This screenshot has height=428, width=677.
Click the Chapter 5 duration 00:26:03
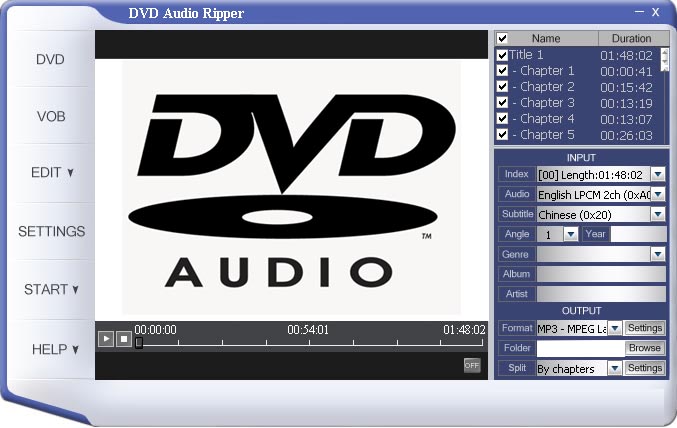coord(626,136)
